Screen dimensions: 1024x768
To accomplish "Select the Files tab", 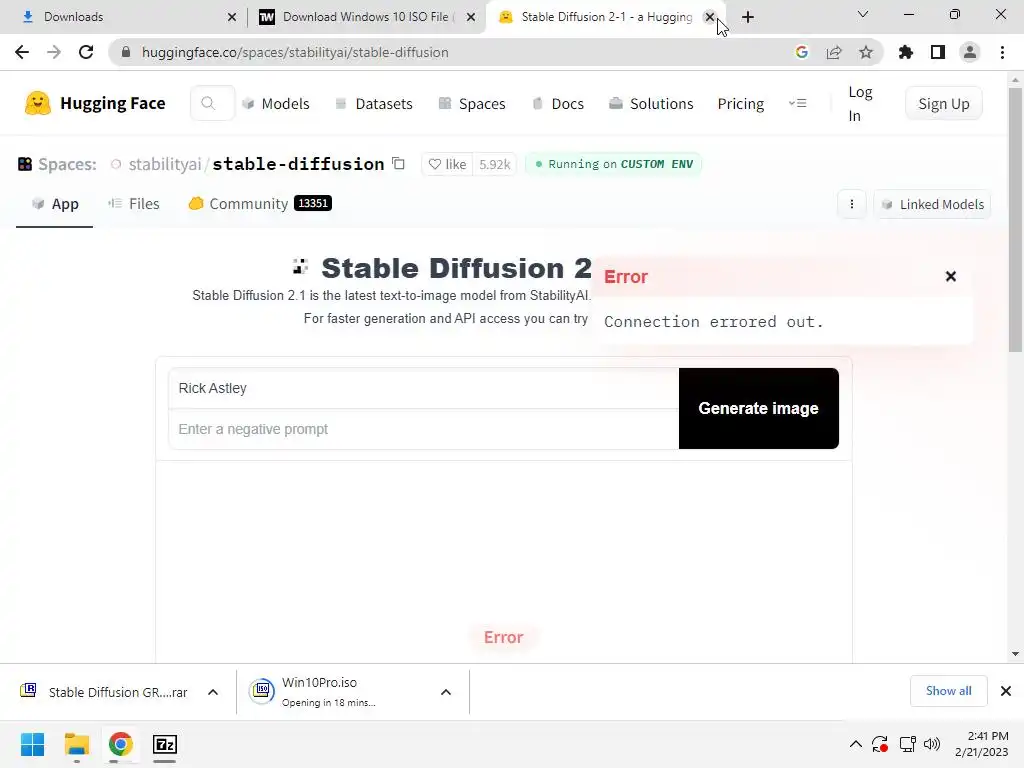I will coord(134,204).
